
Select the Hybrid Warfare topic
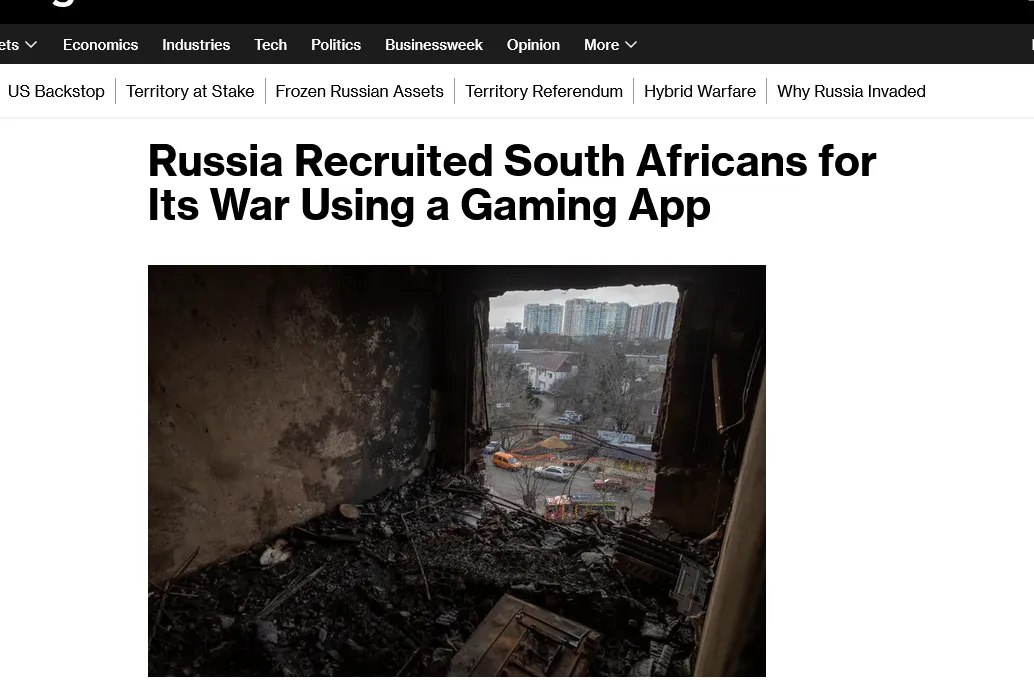point(700,91)
